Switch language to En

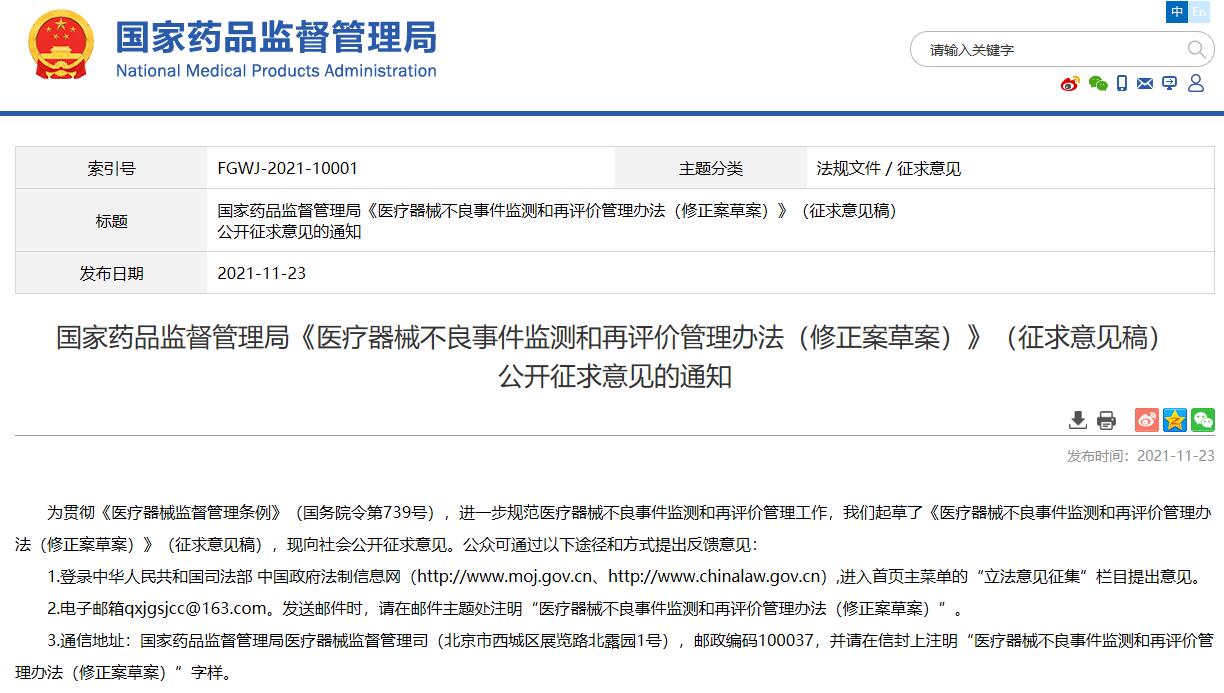[x=1199, y=11]
